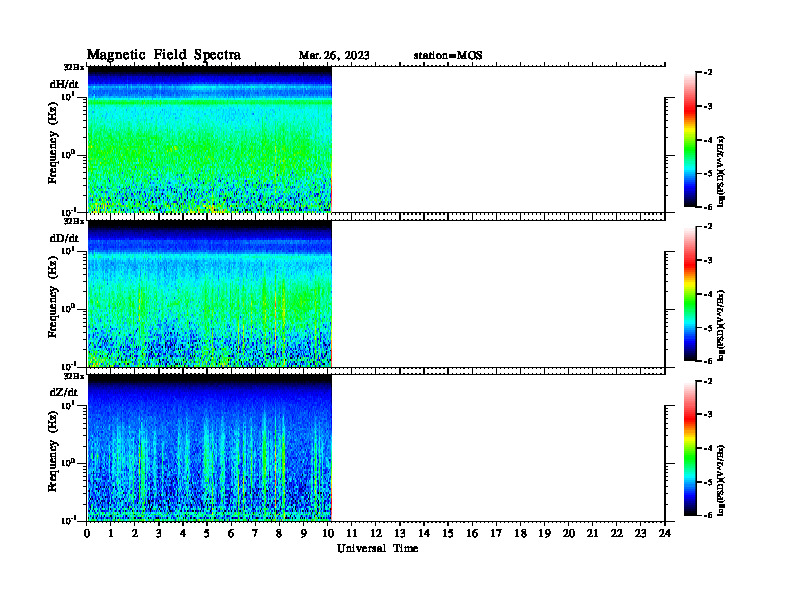Click hour 18 on the Universal Time axis

click(x=520, y=534)
